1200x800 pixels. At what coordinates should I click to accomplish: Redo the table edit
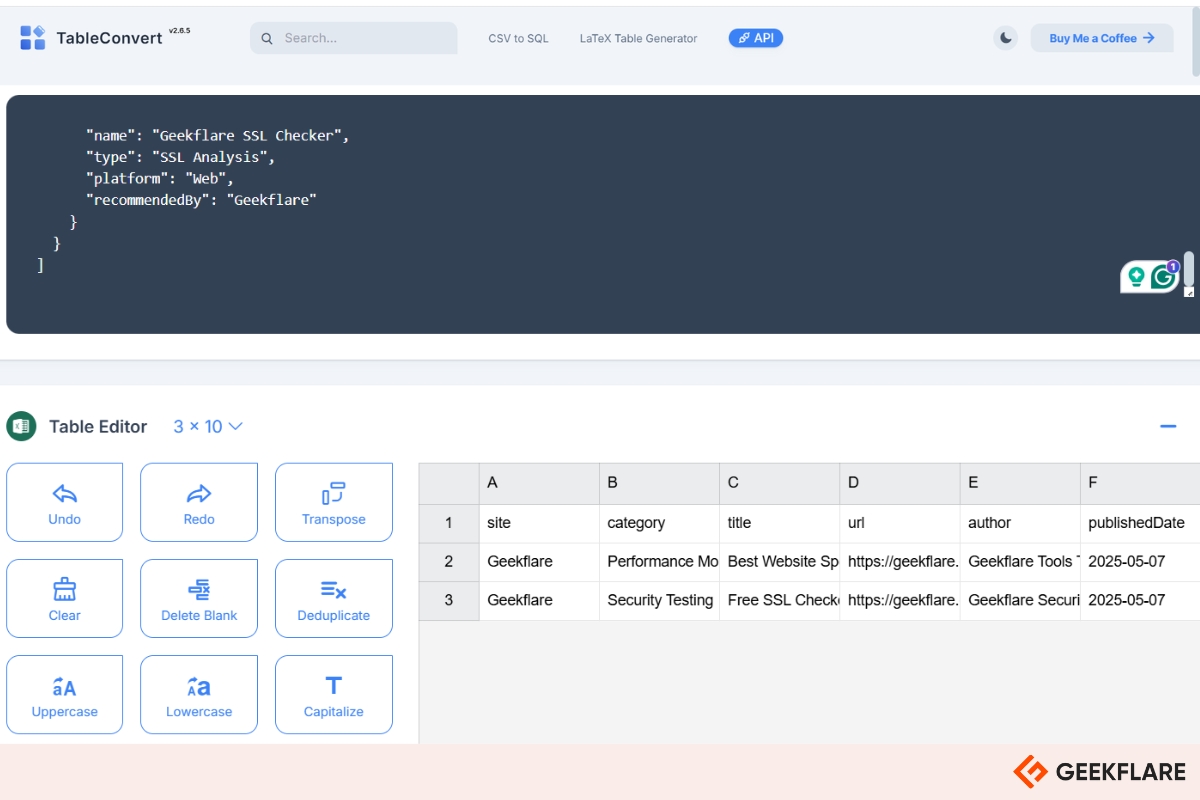click(199, 502)
